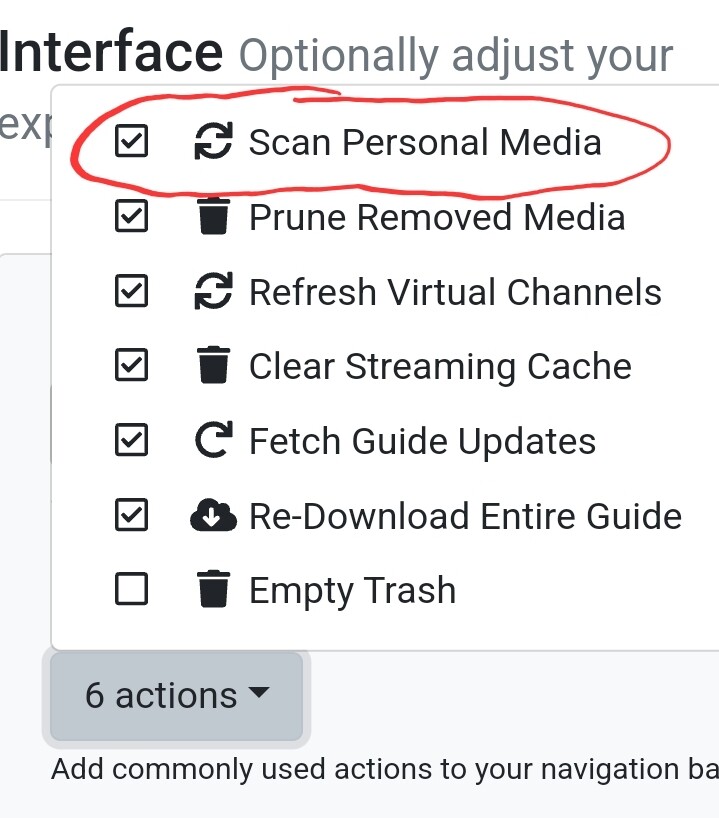Enable the Empty Trash checkbox
The width and height of the screenshot is (719, 818).
tap(132, 591)
